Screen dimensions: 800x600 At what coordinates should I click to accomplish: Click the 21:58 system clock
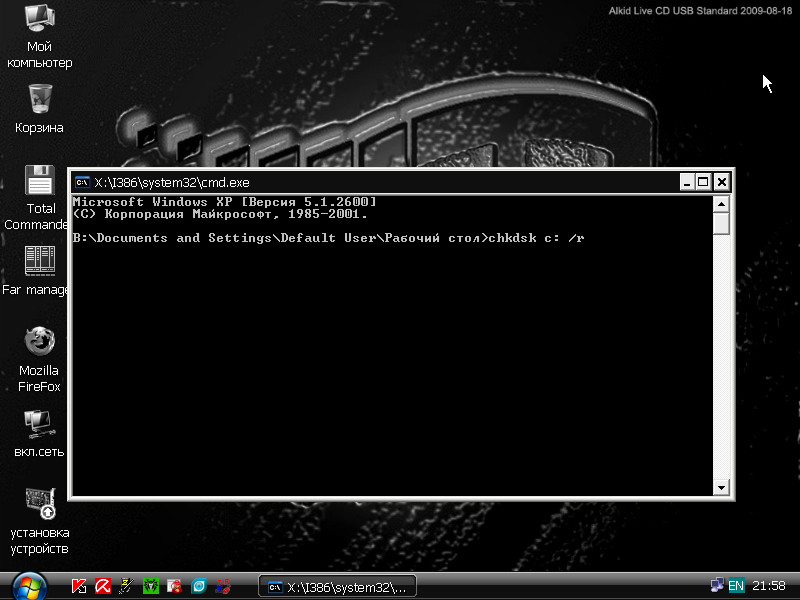[x=769, y=585]
